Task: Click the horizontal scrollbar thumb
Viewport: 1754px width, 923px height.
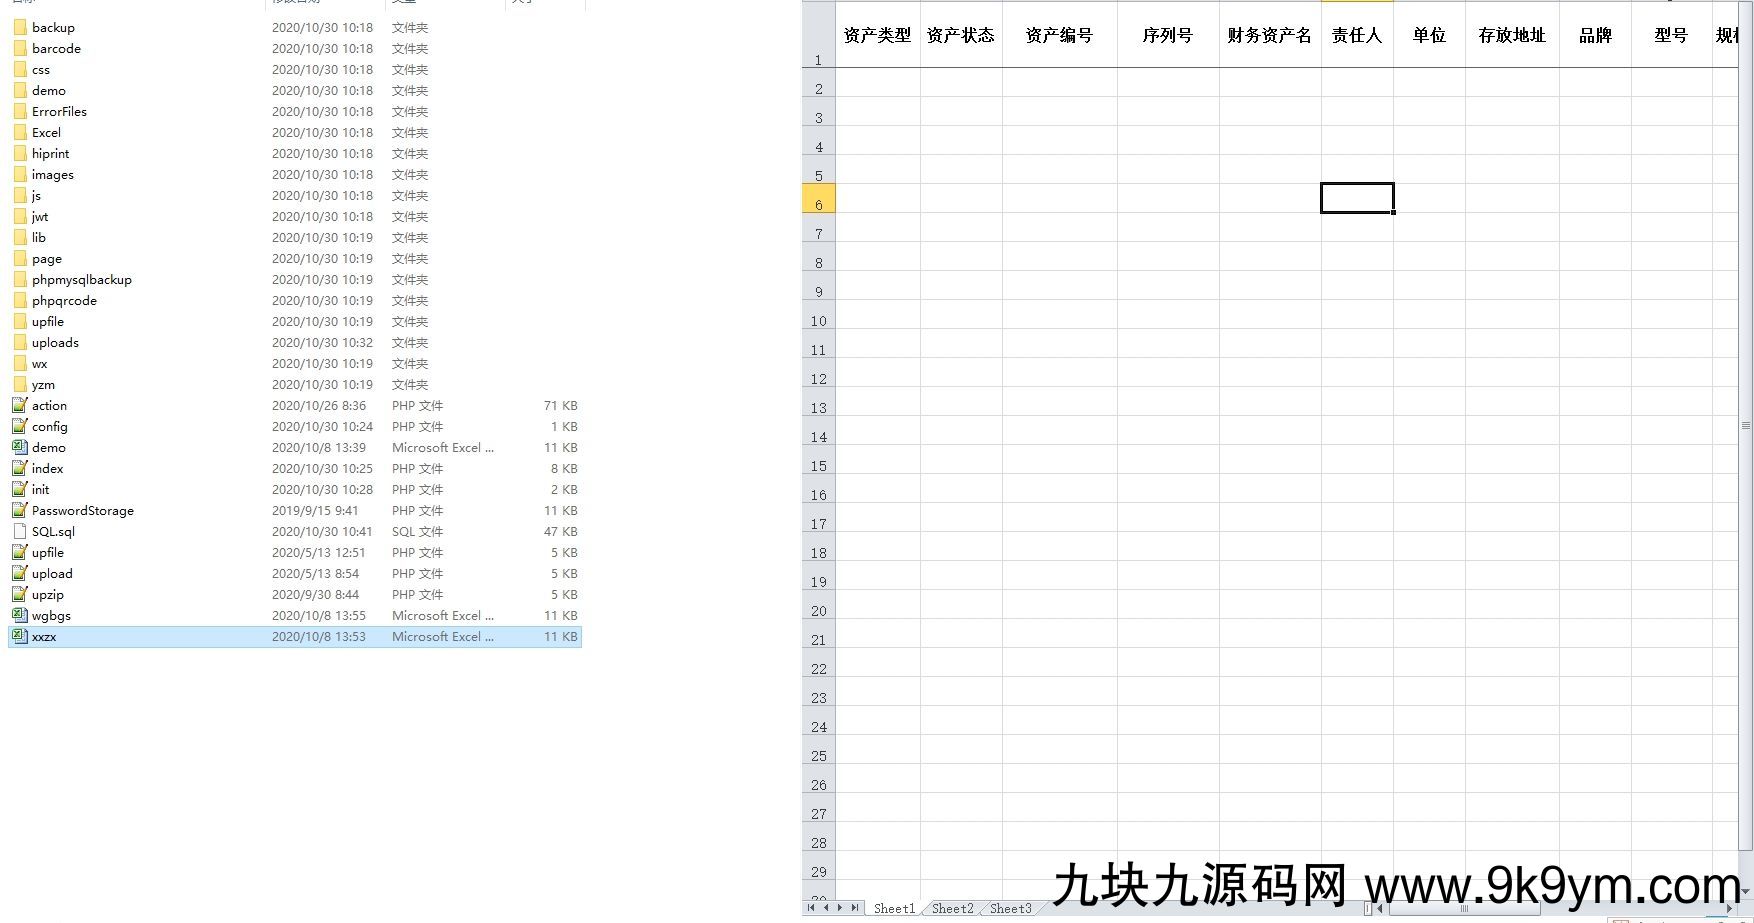Action: pyautogui.click(x=1465, y=909)
